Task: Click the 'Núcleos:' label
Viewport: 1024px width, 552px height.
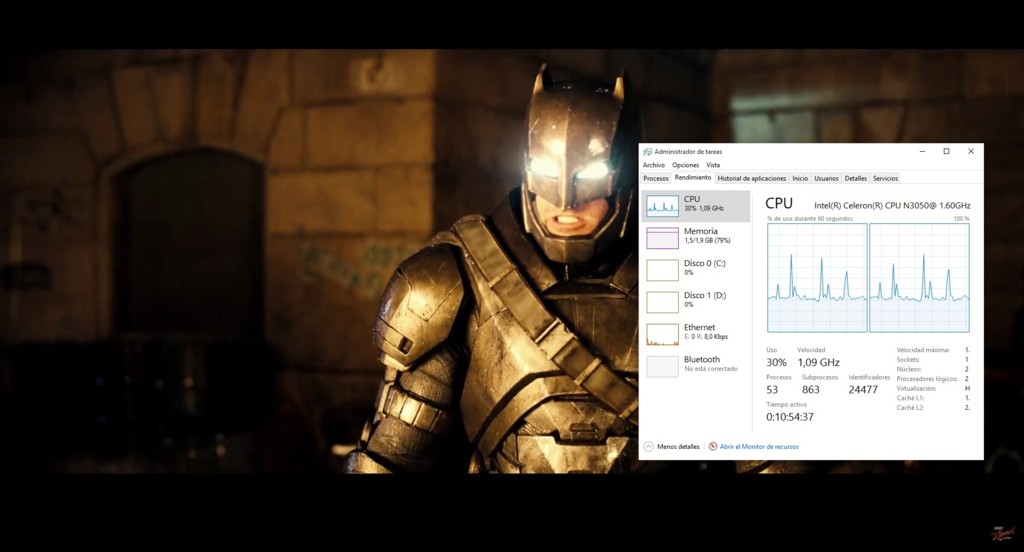Action: click(x=908, y=369)
